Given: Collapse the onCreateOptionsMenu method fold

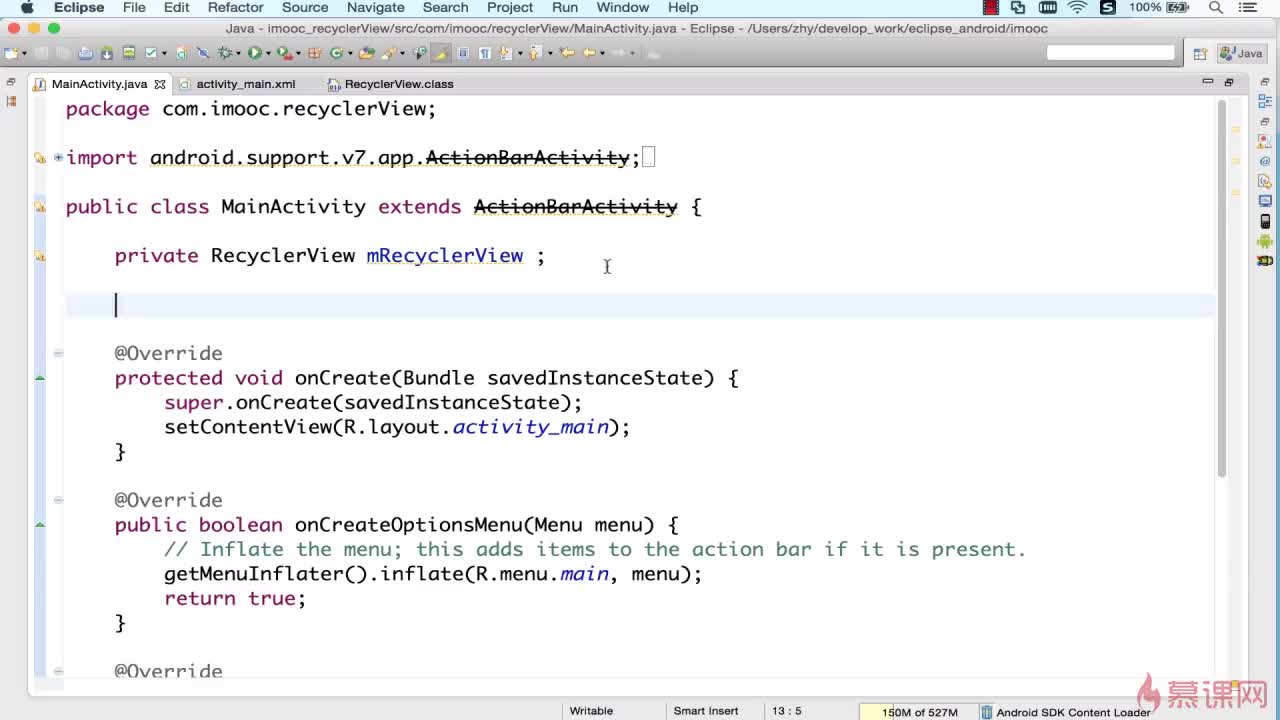Looking at the screenshot, I should click(58, 500).
